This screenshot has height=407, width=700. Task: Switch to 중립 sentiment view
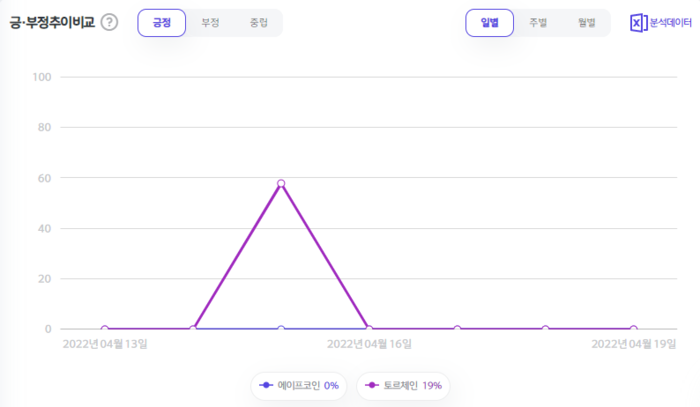[x=258, y=22]
